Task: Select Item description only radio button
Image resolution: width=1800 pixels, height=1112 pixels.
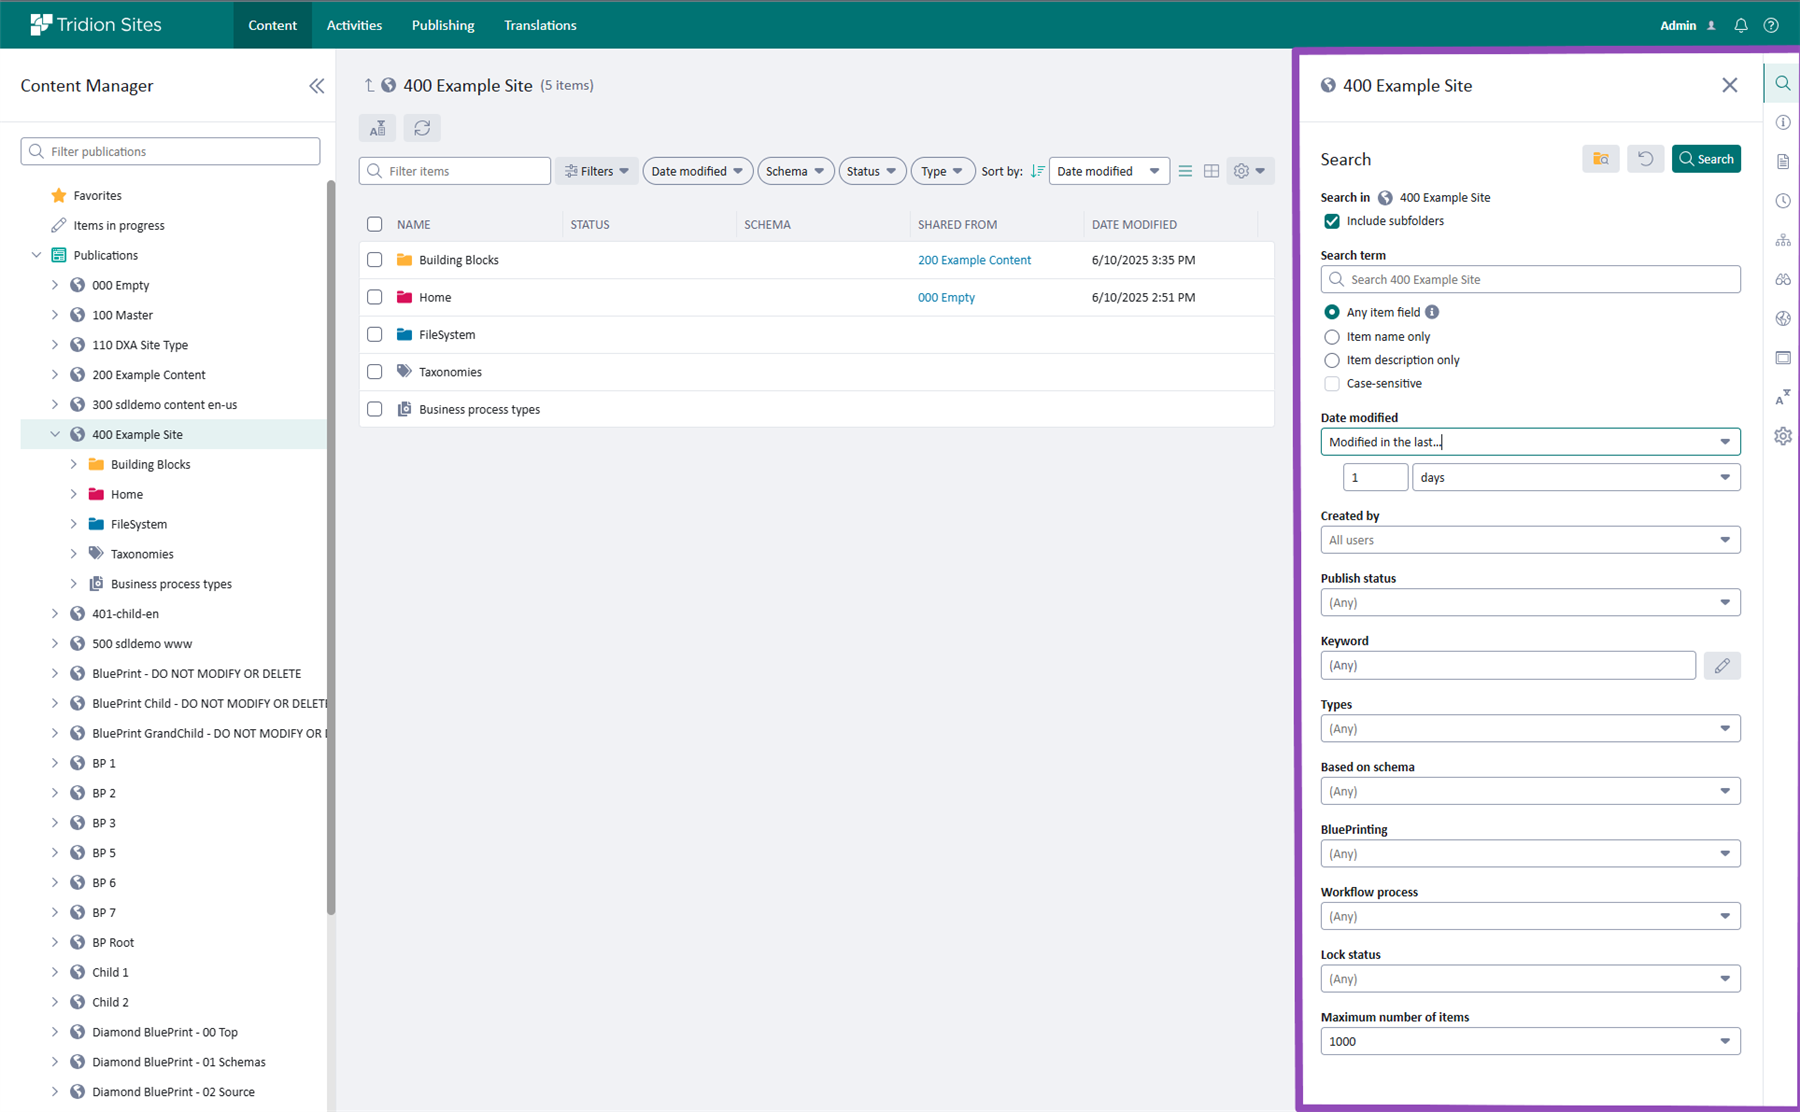Action: (x=1332, y=360)
